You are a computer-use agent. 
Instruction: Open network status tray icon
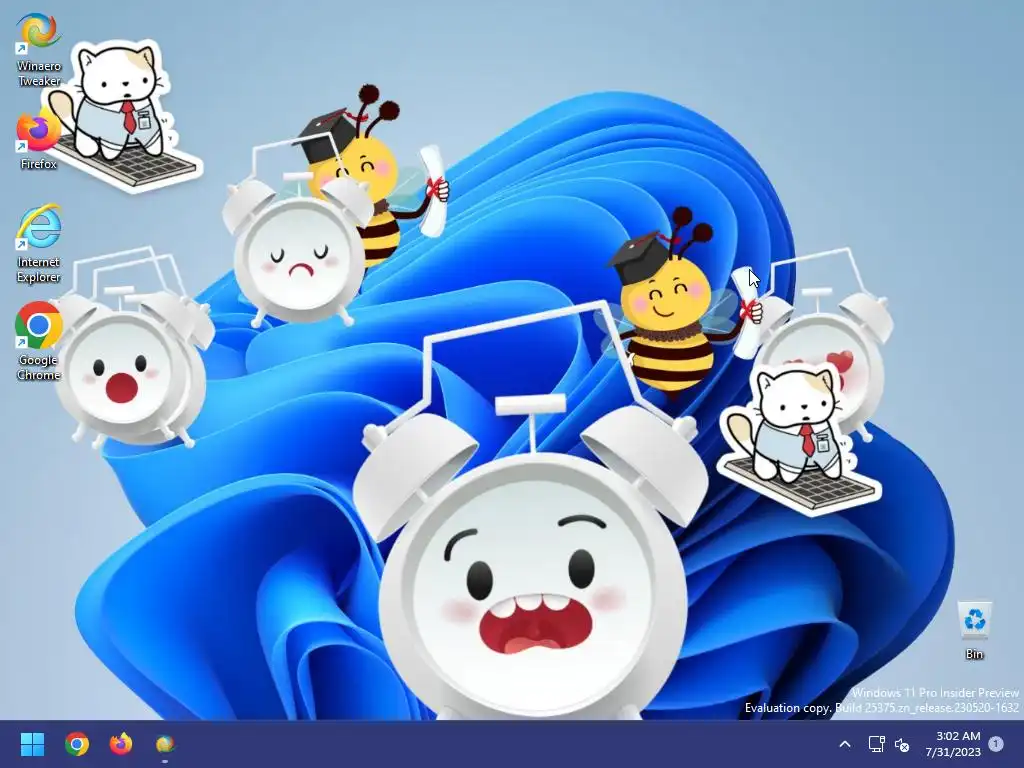pos(876,744)
